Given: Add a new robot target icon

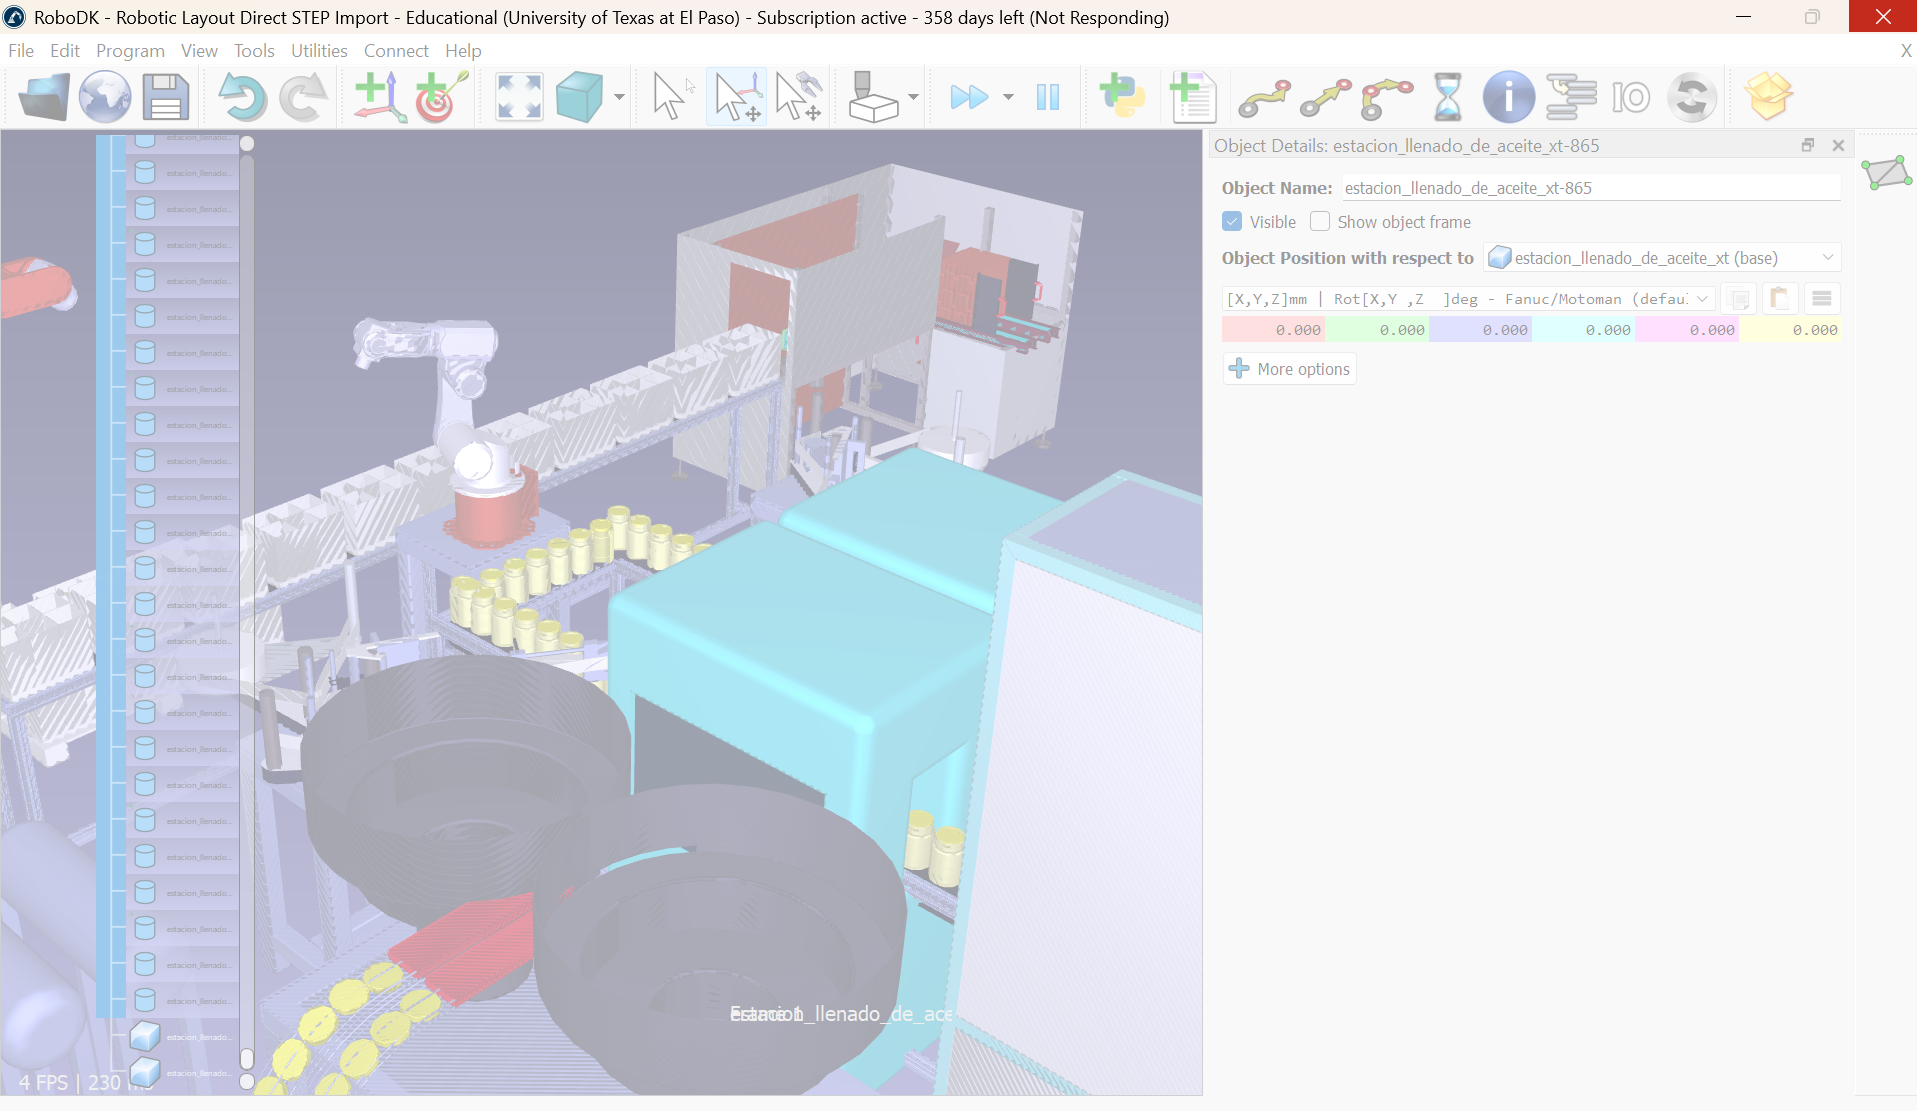Looking at the screenshot, I should (440, 97).
